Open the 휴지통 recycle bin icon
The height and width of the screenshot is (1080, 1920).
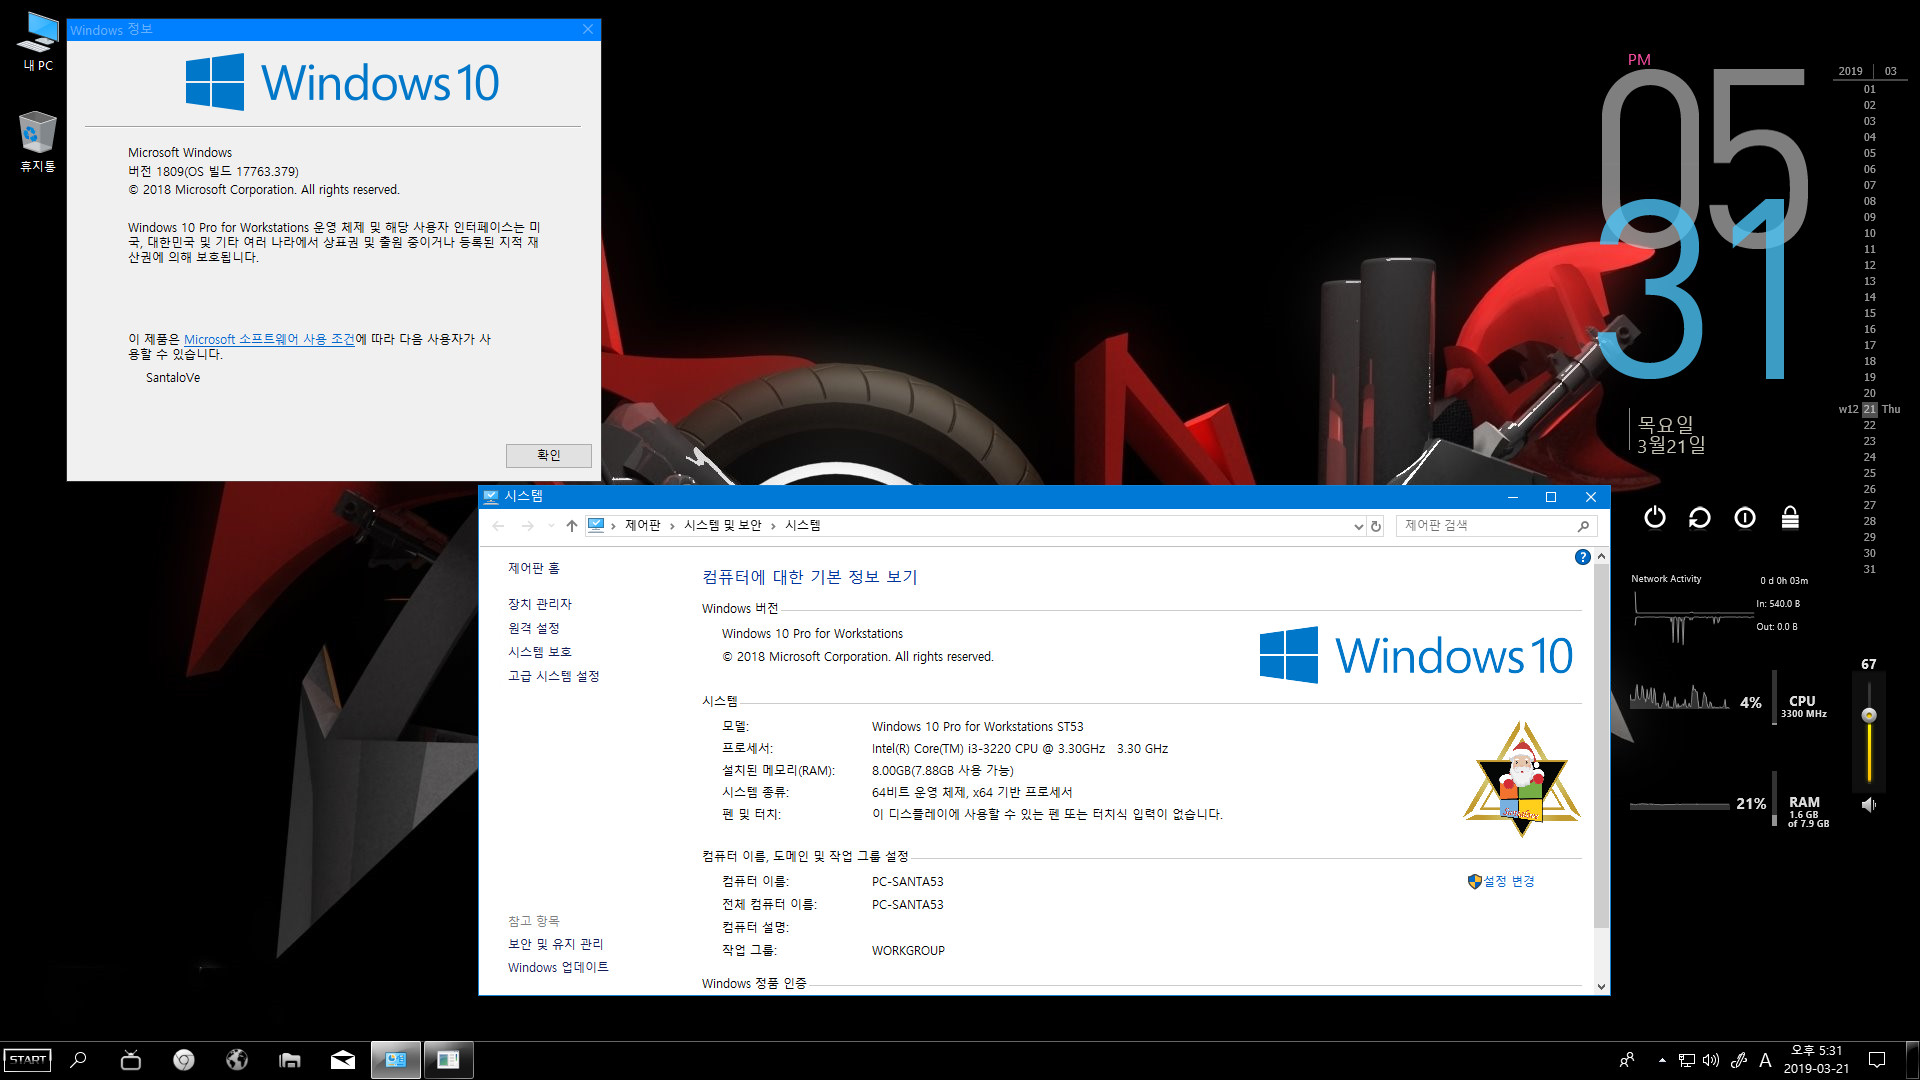(37, 141)
